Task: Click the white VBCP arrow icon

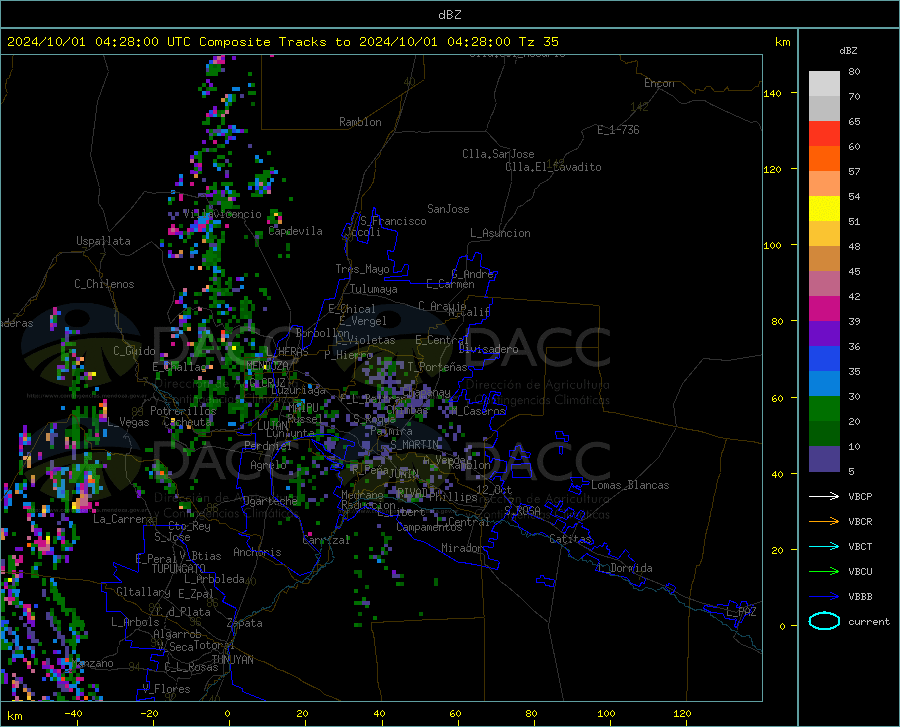Action: point(824,496)
